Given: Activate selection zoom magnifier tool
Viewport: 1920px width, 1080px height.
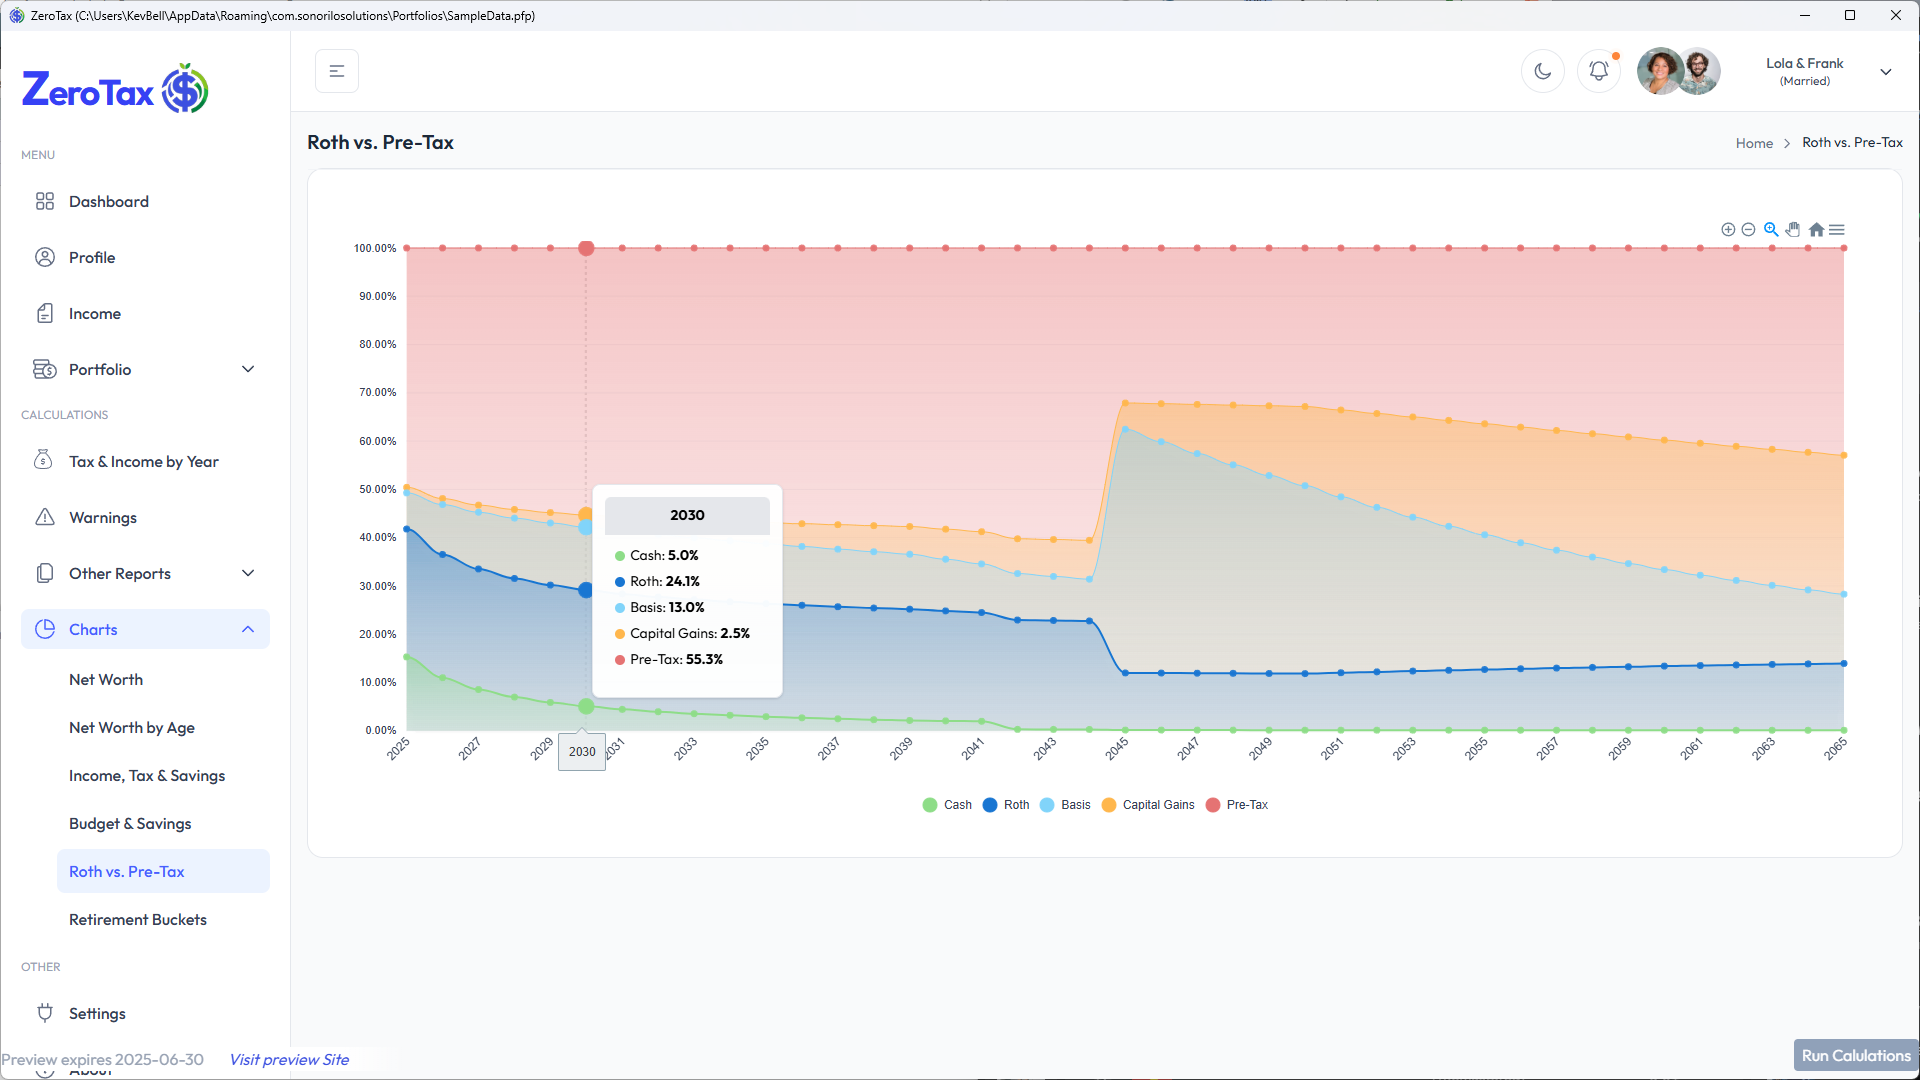Looking at the screenshot, I should tap(1771, 230).
